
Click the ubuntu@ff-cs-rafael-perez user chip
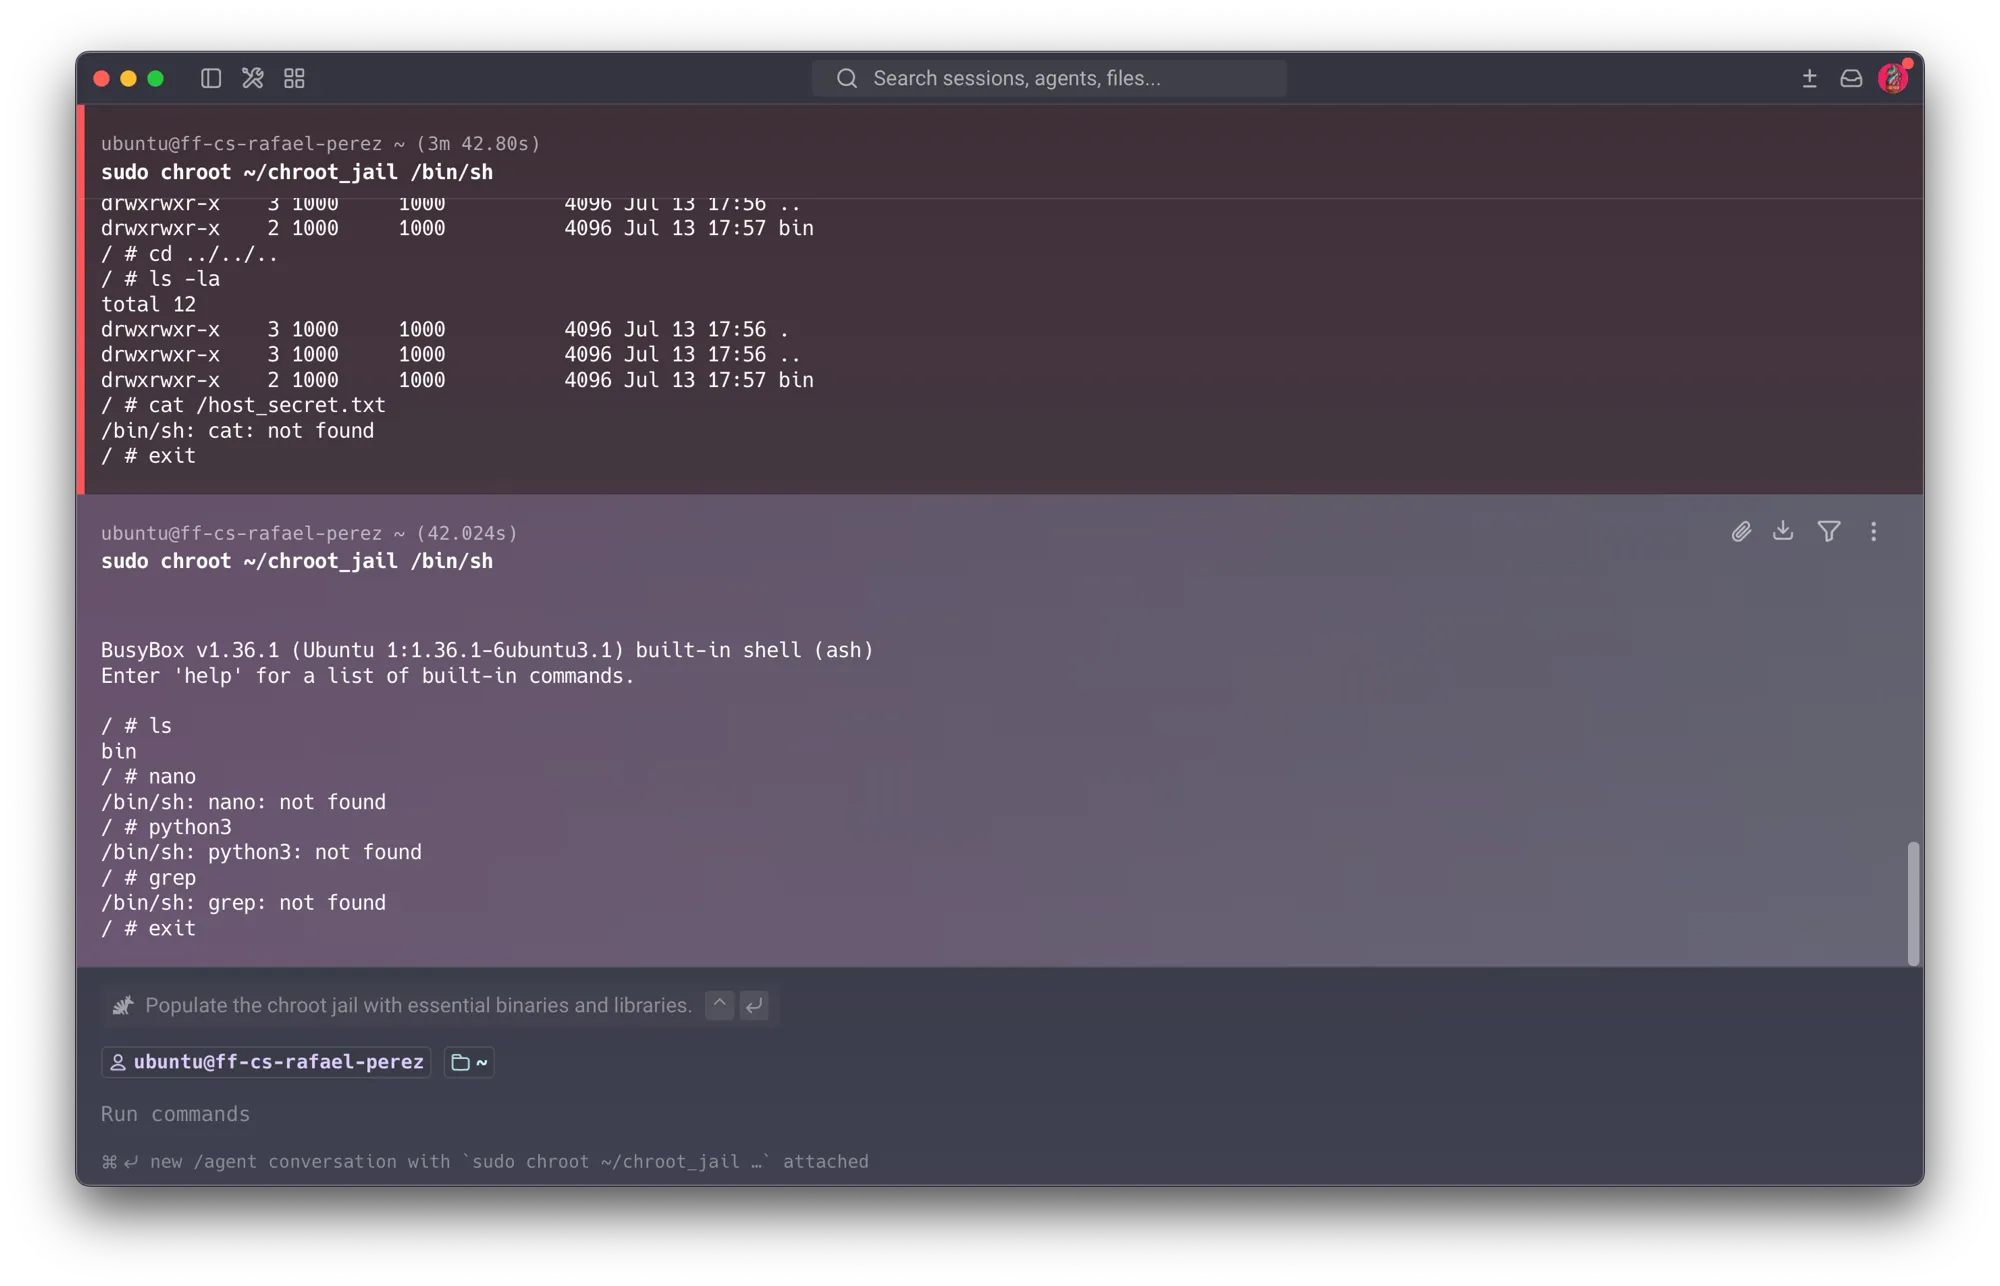[x=266, y=1062]
